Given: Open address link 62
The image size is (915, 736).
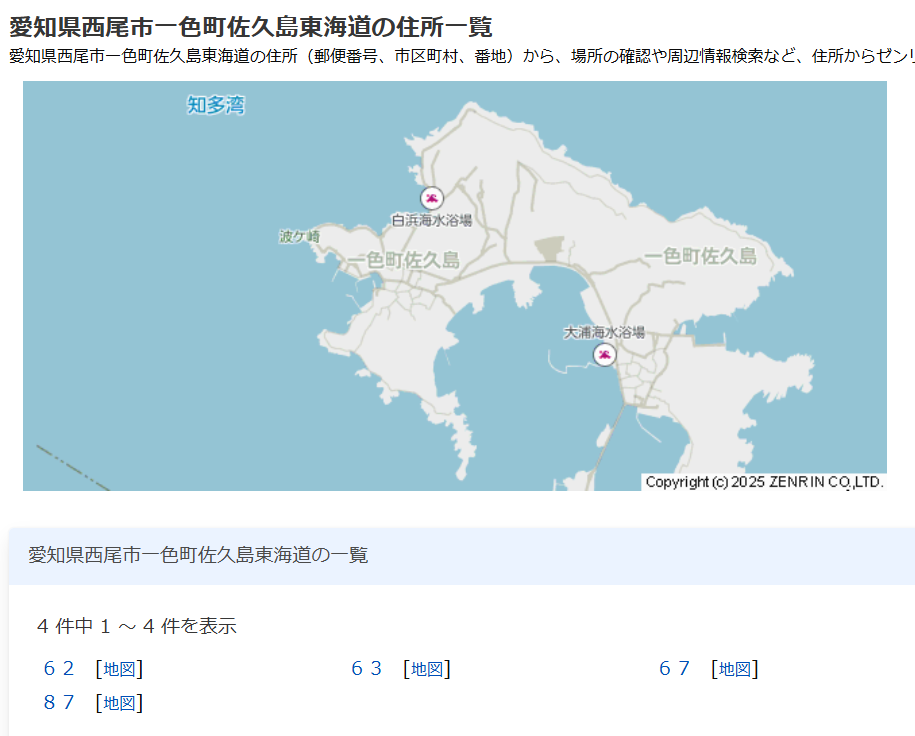Looking at the screenshot, I should (59, 668).
